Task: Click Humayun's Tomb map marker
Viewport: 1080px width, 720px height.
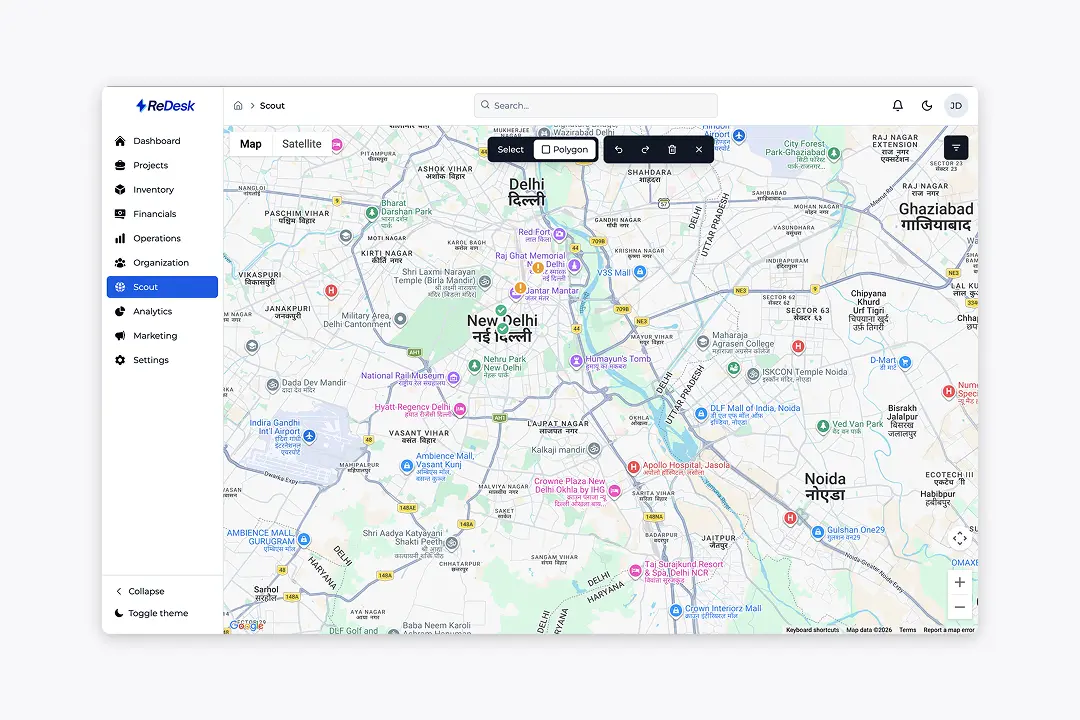Action: [576, 361]
